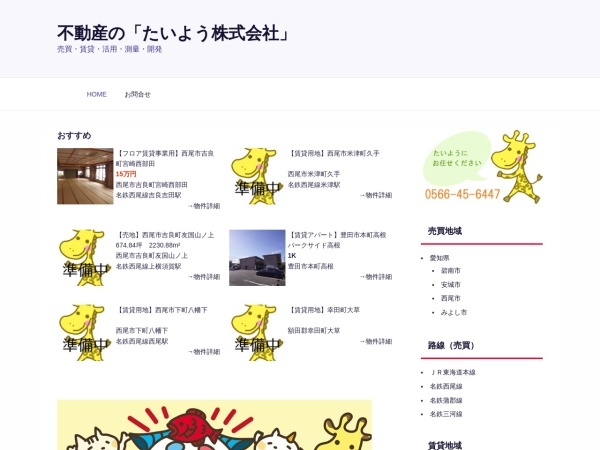600x450 pixels.
Task: Click tagline 売買・賃貸・活用・測量・開発
Action: [x=109, y=49]
